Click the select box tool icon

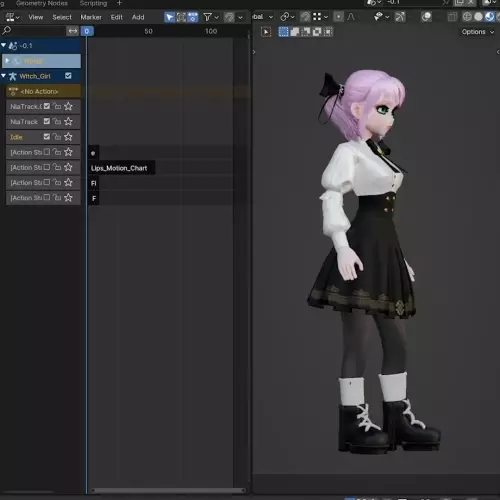coord(266,32)
